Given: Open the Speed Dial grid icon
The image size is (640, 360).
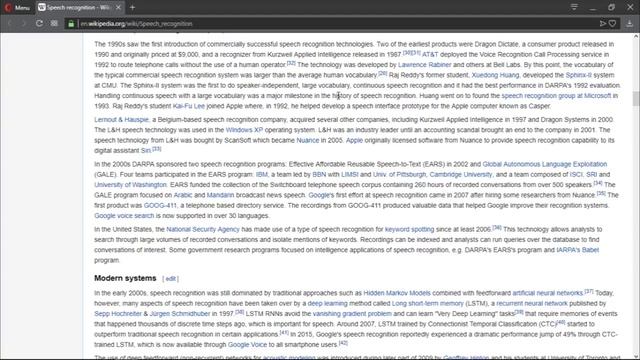Looking at the screenshot, I should pos(54,24).
